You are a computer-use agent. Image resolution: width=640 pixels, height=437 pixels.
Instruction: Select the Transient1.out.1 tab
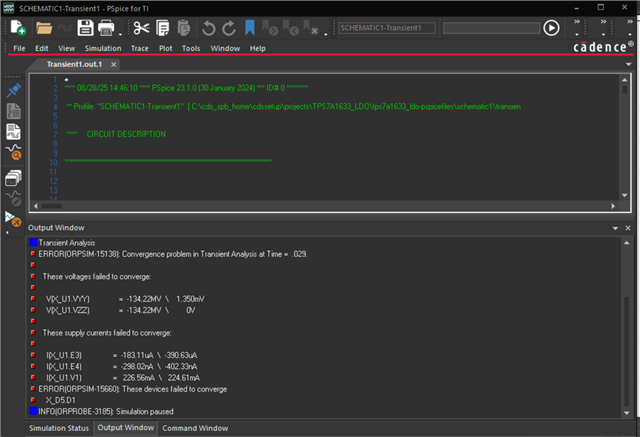[x=74, y=64]
